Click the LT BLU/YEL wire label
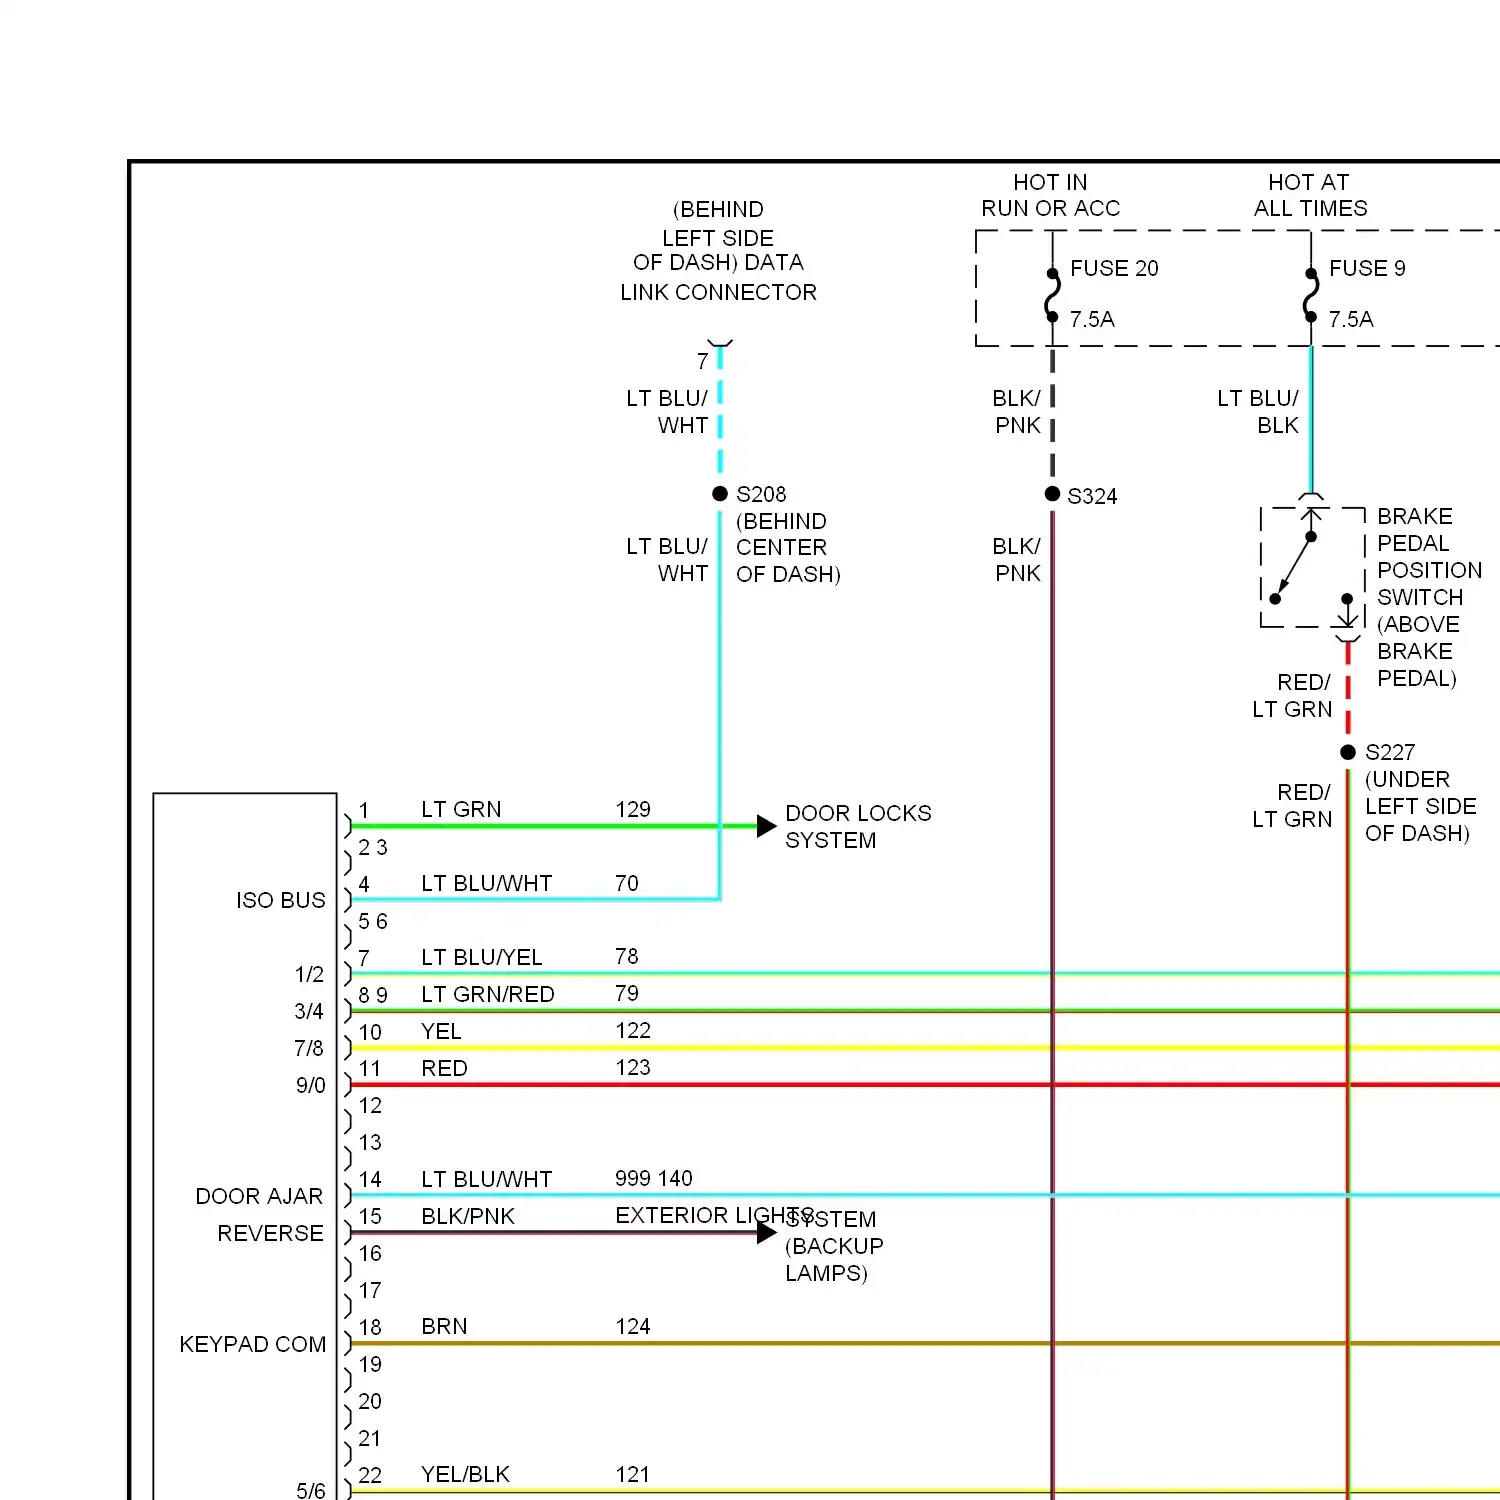Viewport: 1500px width, 1500px height. coord(482,957)
